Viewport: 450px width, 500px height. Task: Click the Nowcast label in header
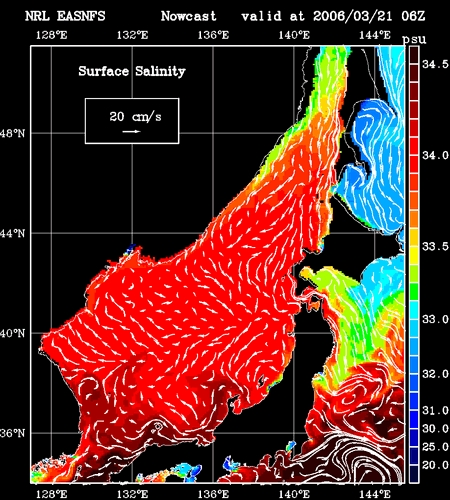[189, 16]
